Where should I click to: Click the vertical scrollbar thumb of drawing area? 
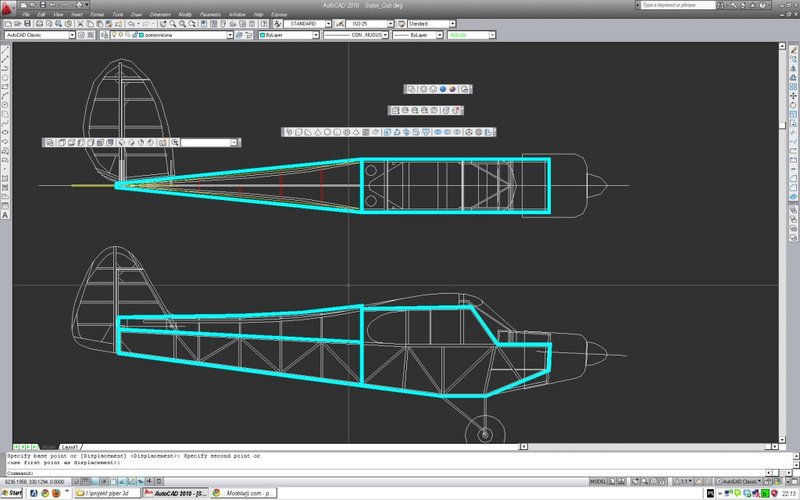tap(782, 126)
